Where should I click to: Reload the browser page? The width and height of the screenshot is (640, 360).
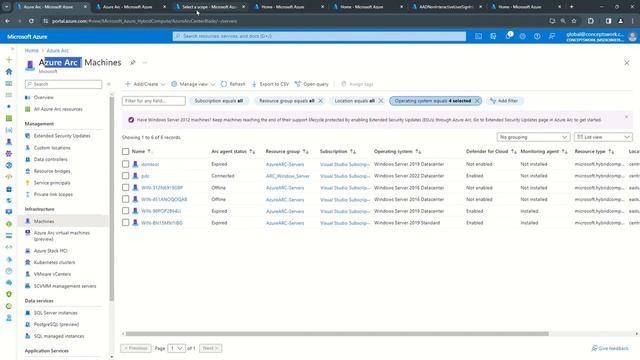(x=31, y=21)
